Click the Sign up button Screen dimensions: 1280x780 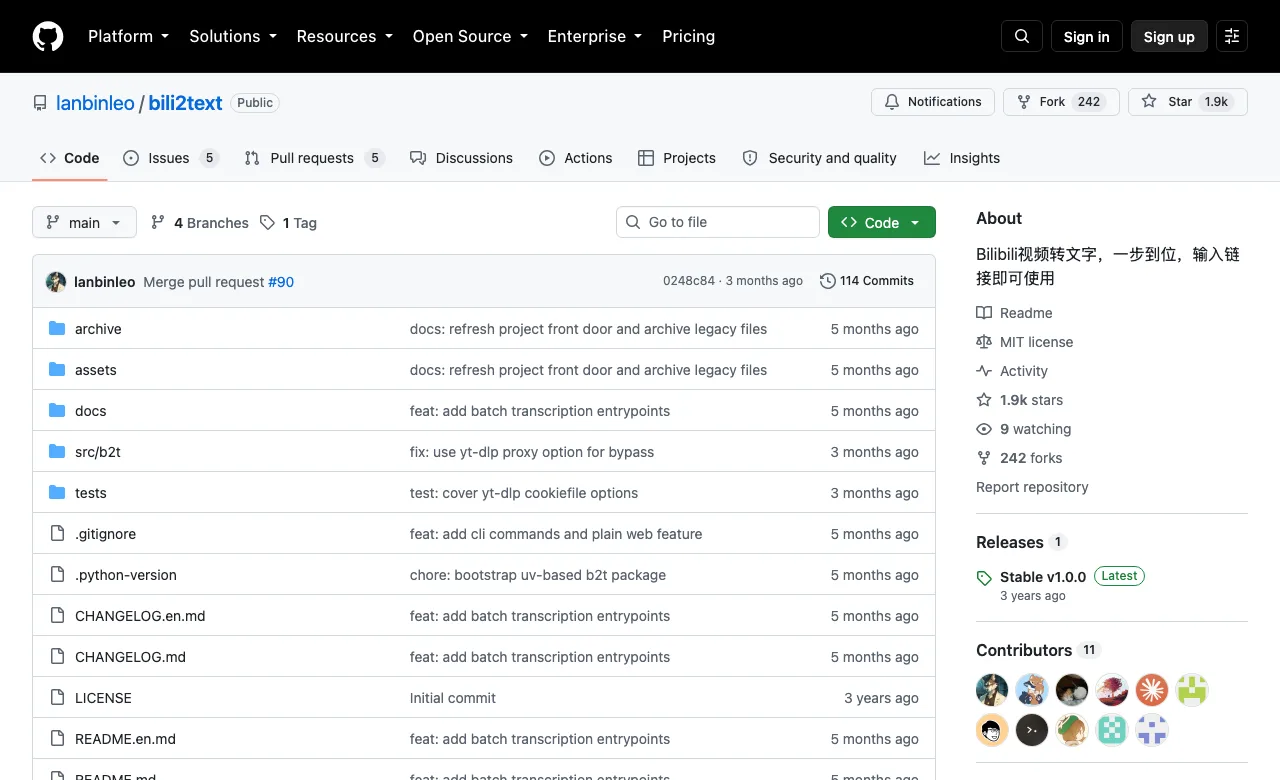pyautogui.click(x=1169, y=36)
